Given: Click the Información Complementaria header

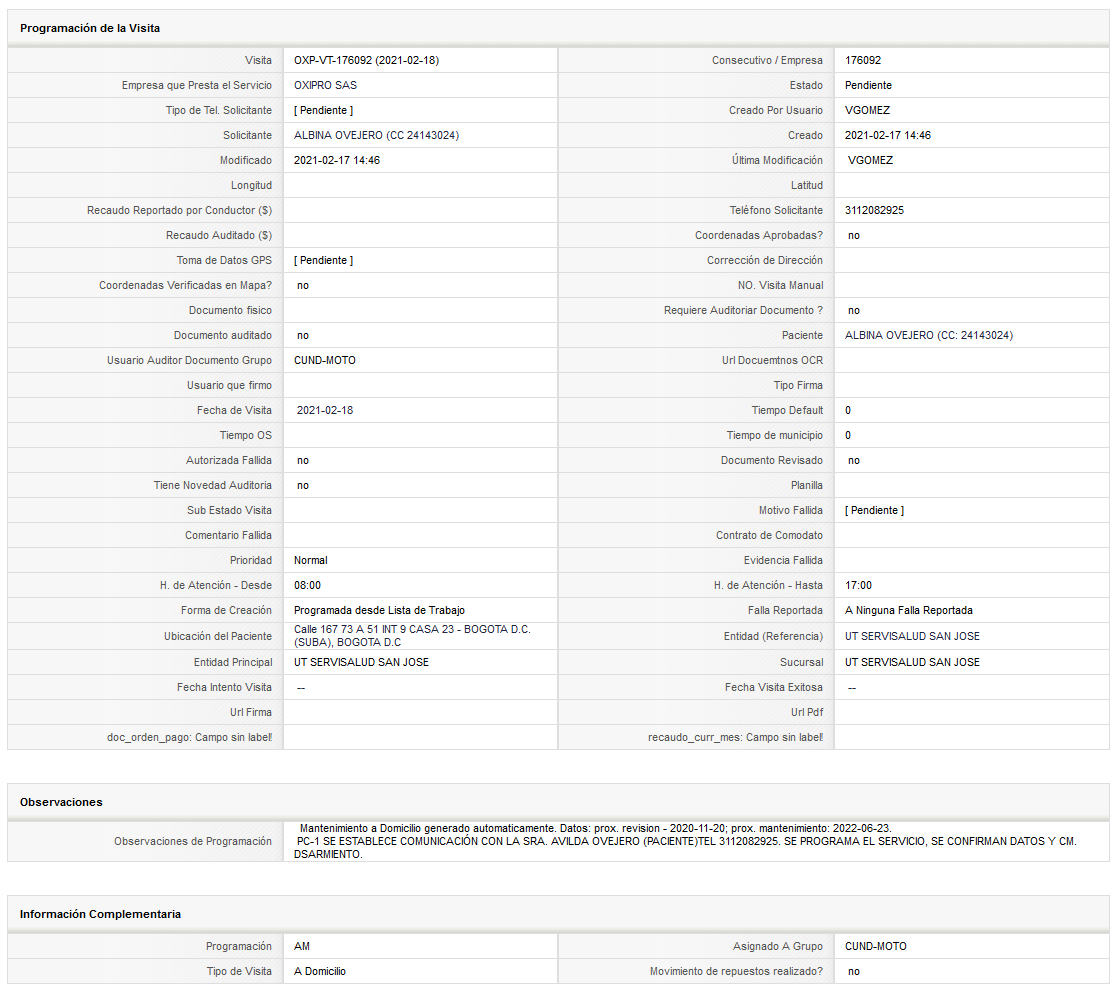Looking at the screenshot, I should pyautogui.click(x=101, y=914).
